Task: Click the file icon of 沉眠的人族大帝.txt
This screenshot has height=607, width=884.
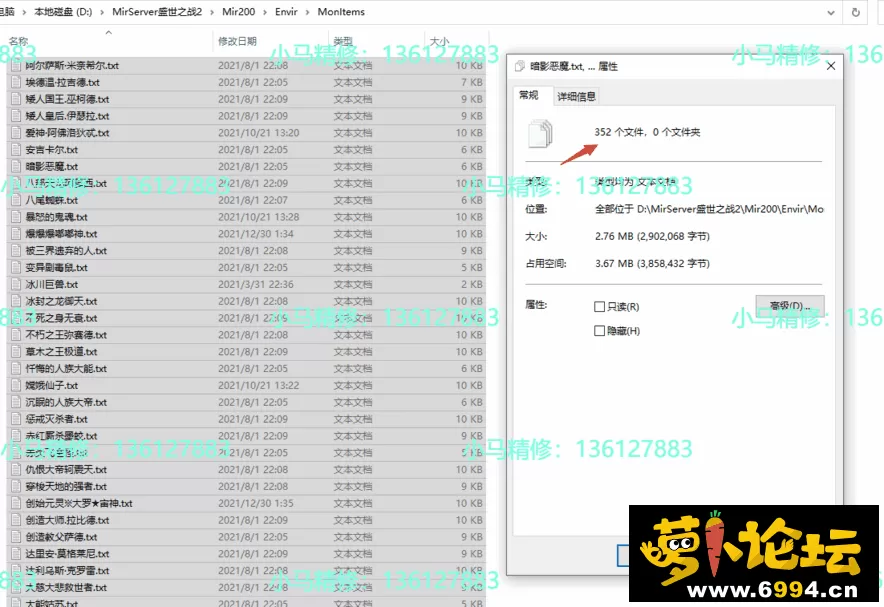Action: (16, 403)
